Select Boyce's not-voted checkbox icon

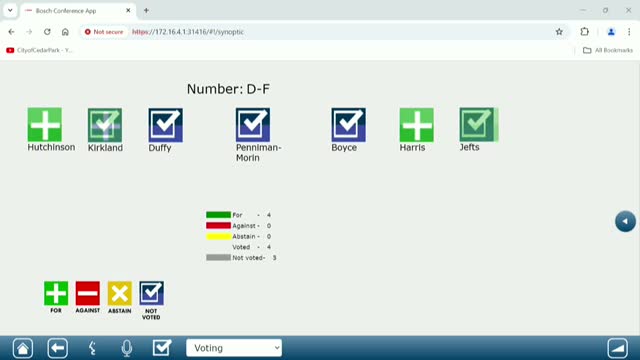pos(348,125)
